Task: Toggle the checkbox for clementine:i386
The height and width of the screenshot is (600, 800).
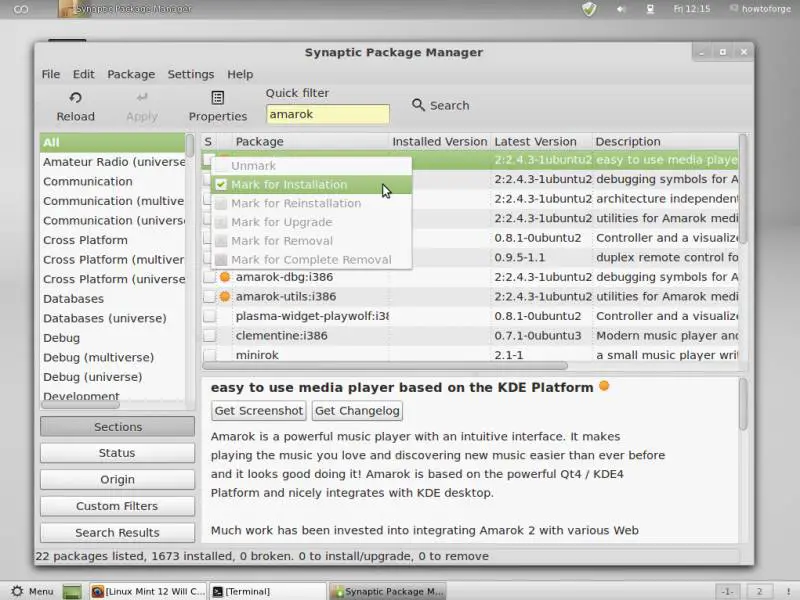Action: (210, 336)
